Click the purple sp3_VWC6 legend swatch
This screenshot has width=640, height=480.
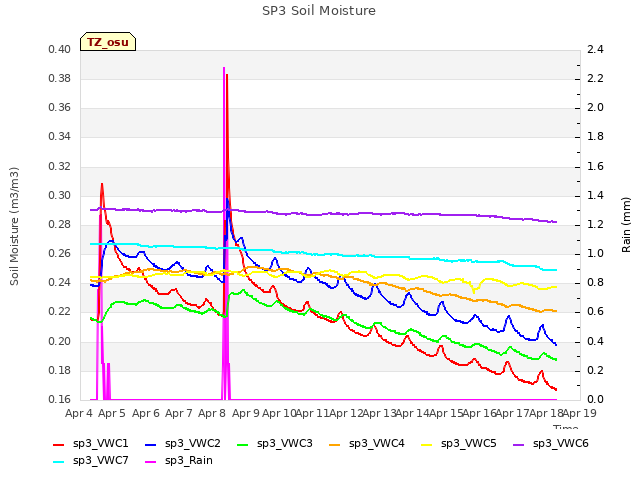click(x=519, y=444)
